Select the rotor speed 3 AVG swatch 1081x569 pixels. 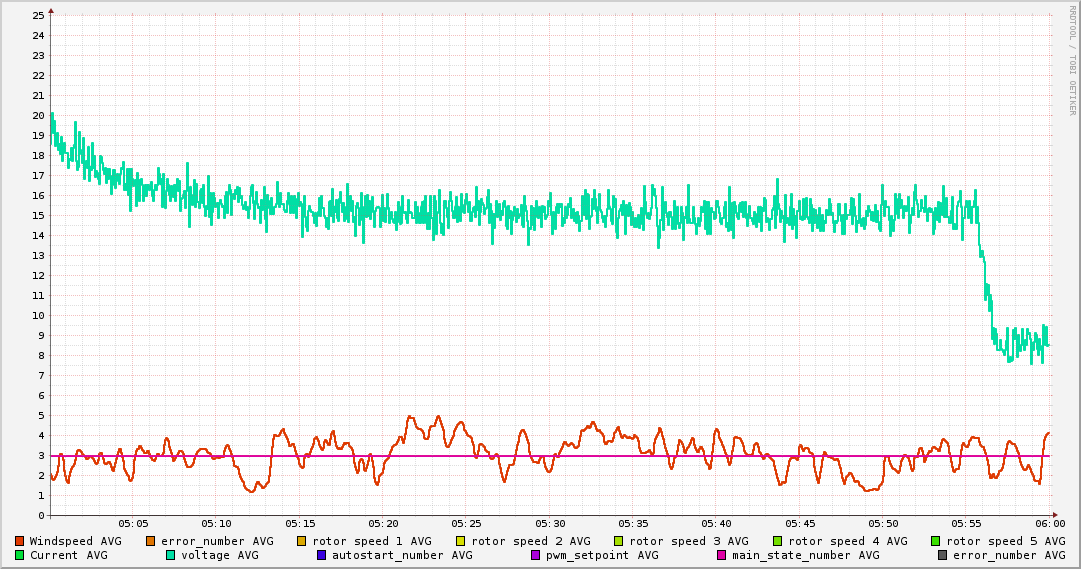(619, 541)
